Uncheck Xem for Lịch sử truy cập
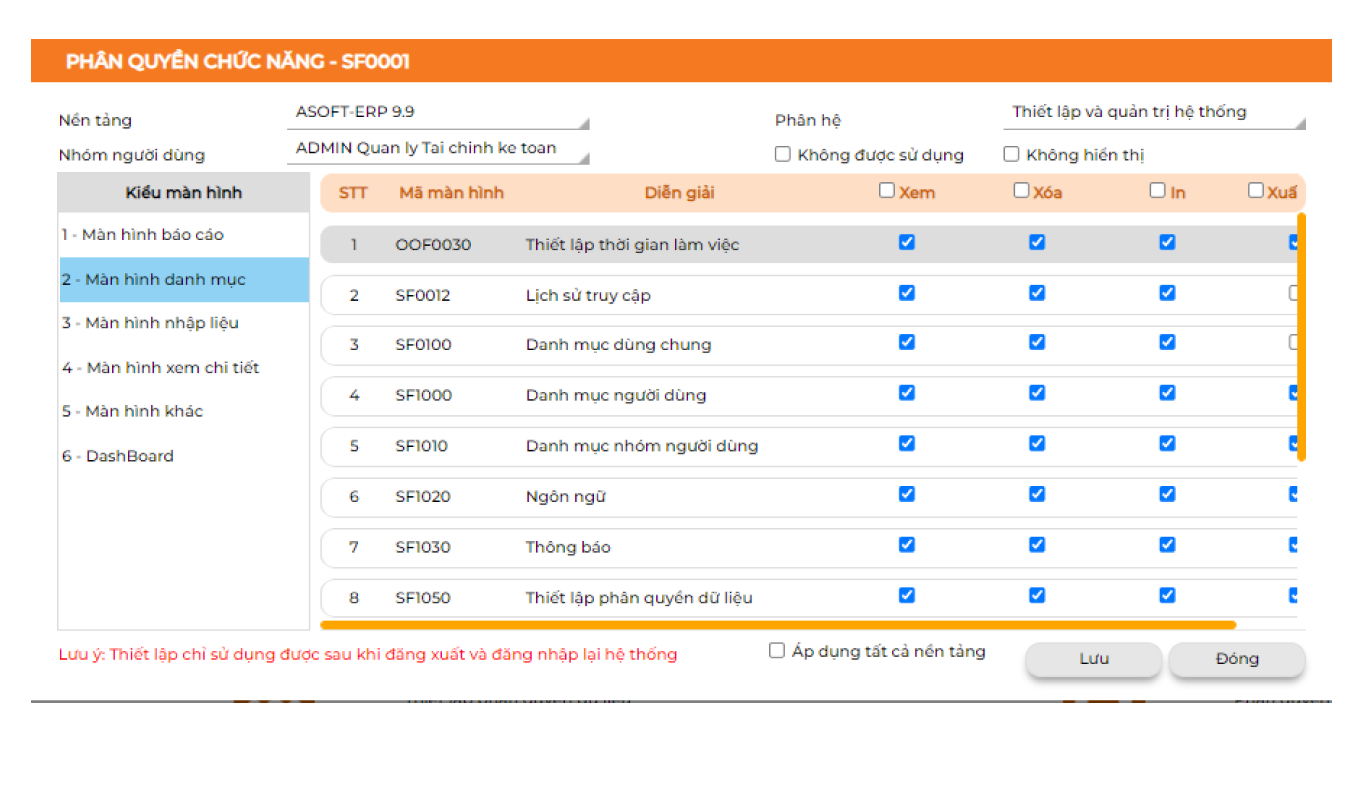The width and height of the screenshot is (1354, 812). pyautogui.click(x=907, y=293)
